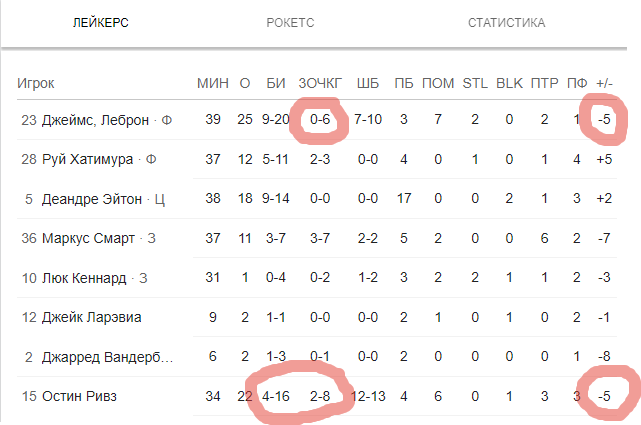The image size is (641, 425).
Task: Click the STL column header
Action: 474,82
